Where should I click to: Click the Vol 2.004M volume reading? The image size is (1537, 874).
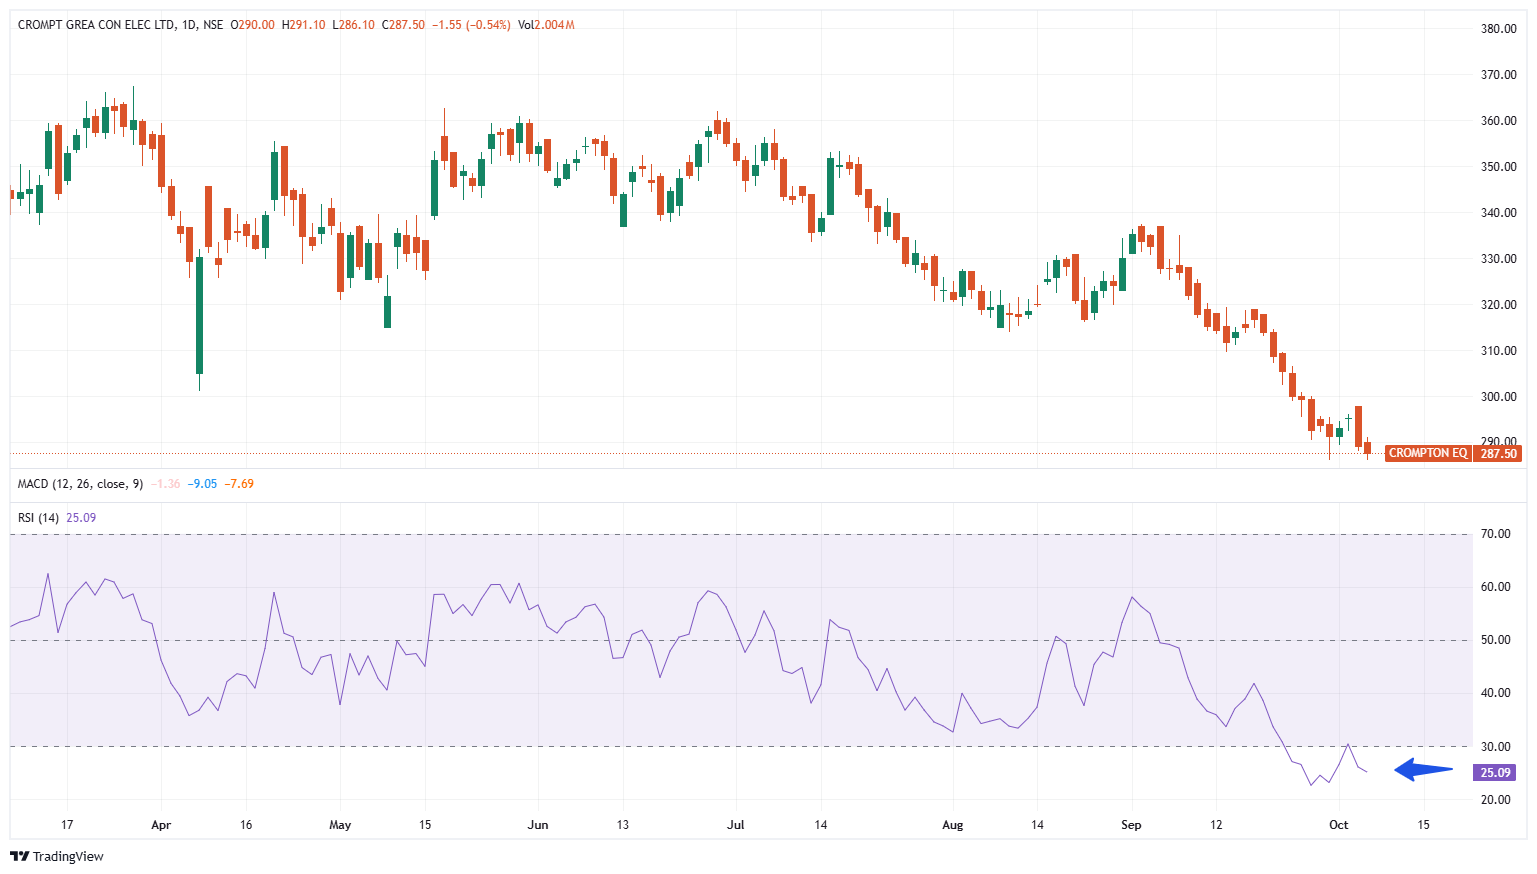(x=546, y=25)
